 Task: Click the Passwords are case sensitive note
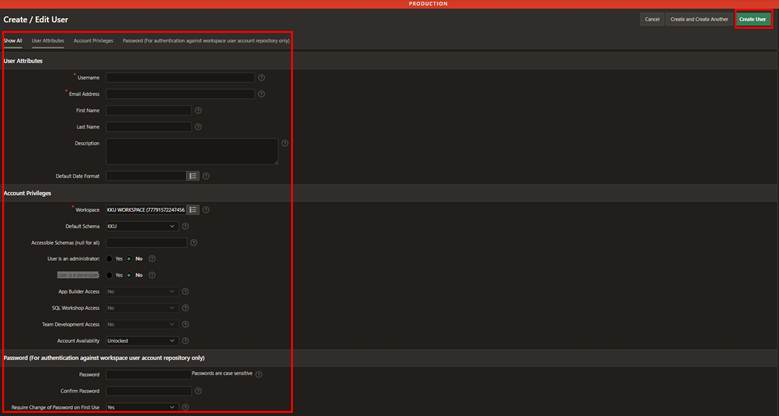point(222,373)
